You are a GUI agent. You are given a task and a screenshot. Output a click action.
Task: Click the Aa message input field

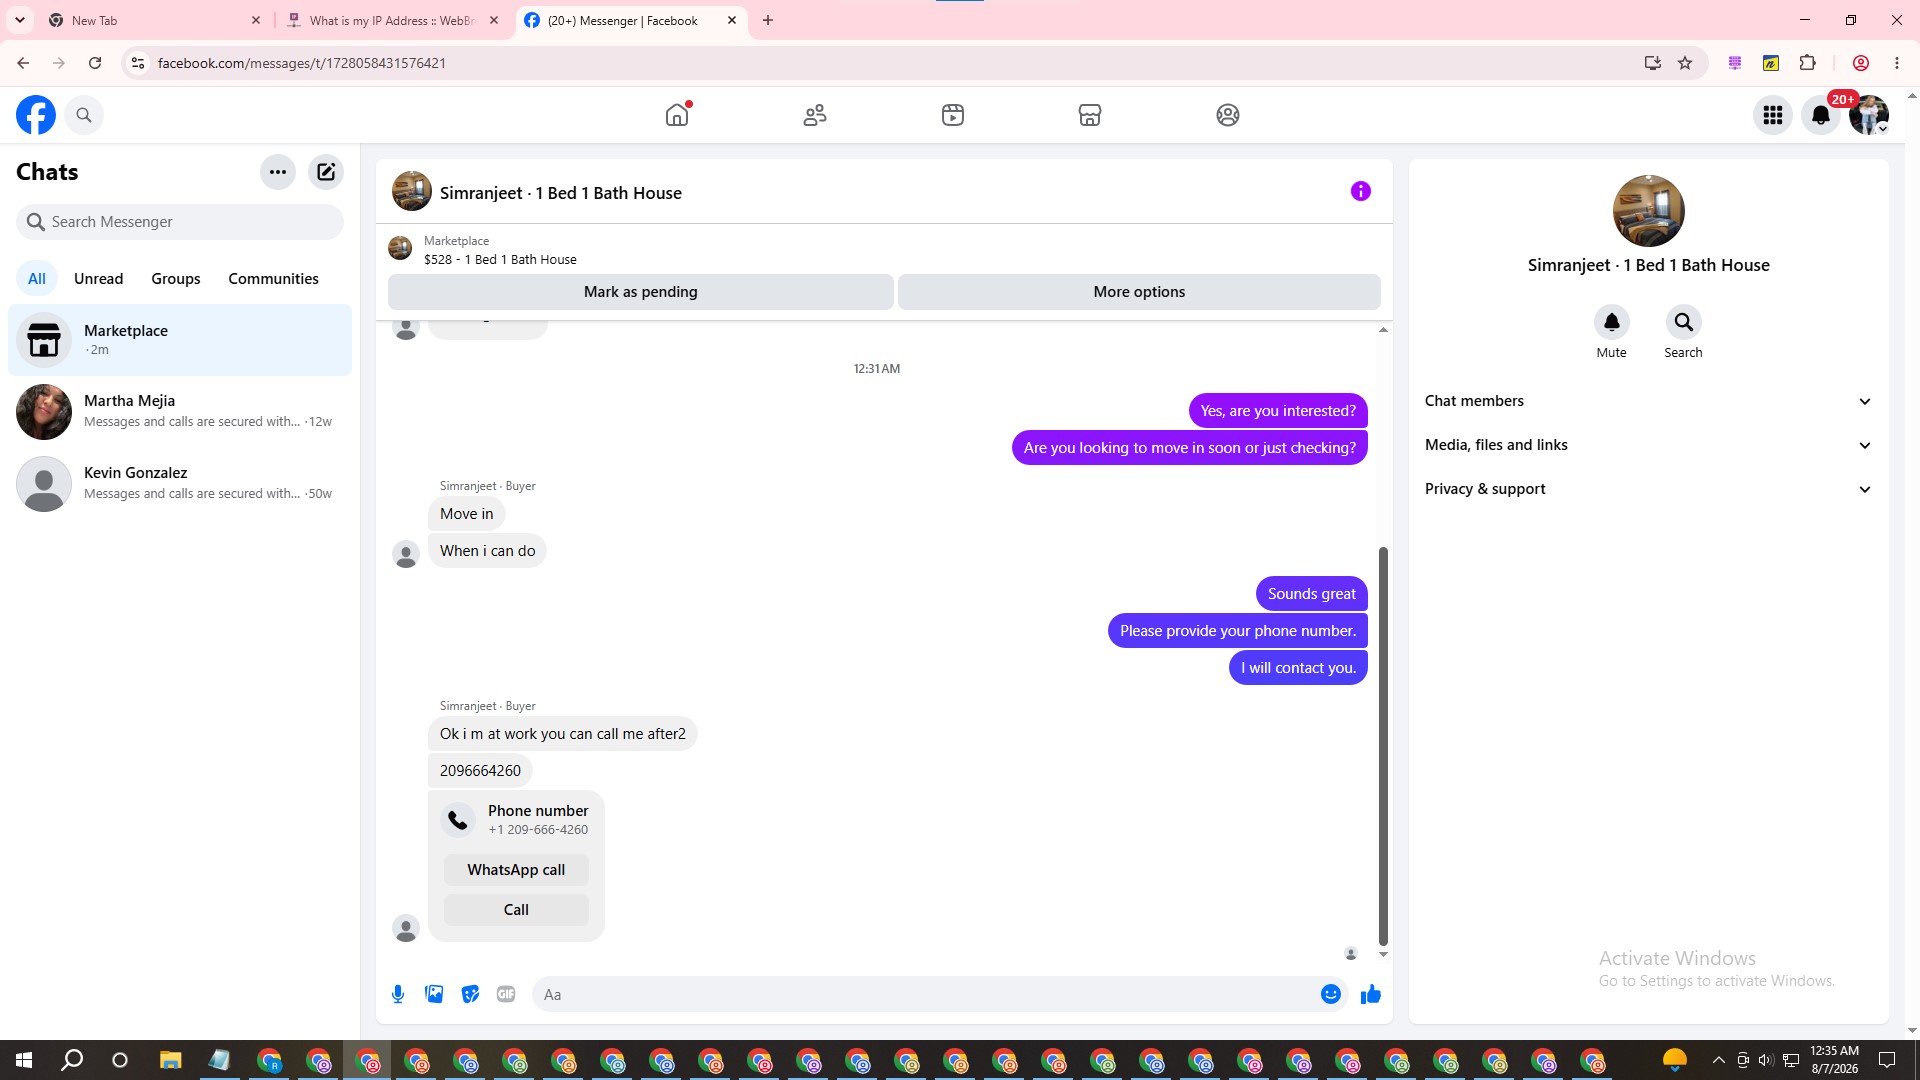tap(925, 994)
